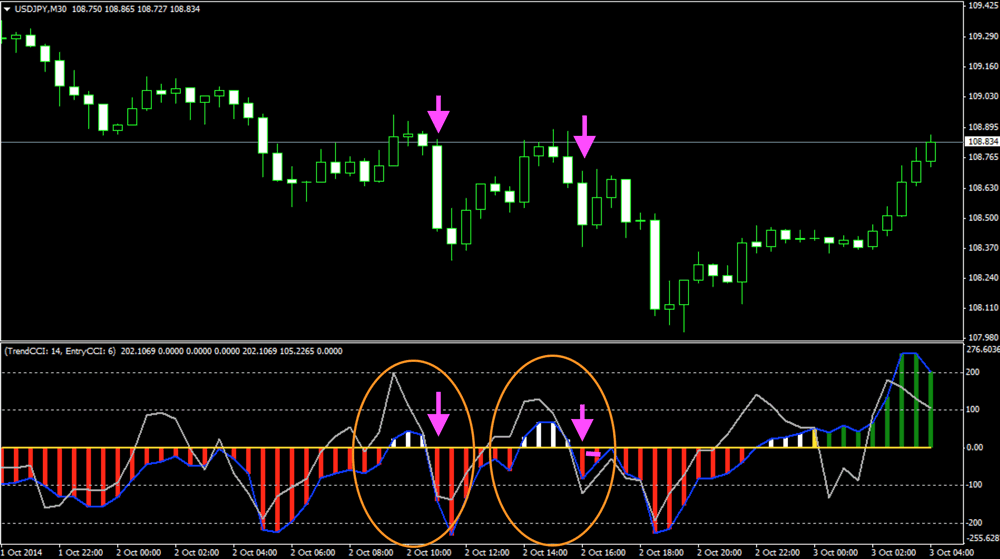Click the 2 Oct 20:00 time label
Viewport: 1000px width, 559px height.
click(719, 553)
